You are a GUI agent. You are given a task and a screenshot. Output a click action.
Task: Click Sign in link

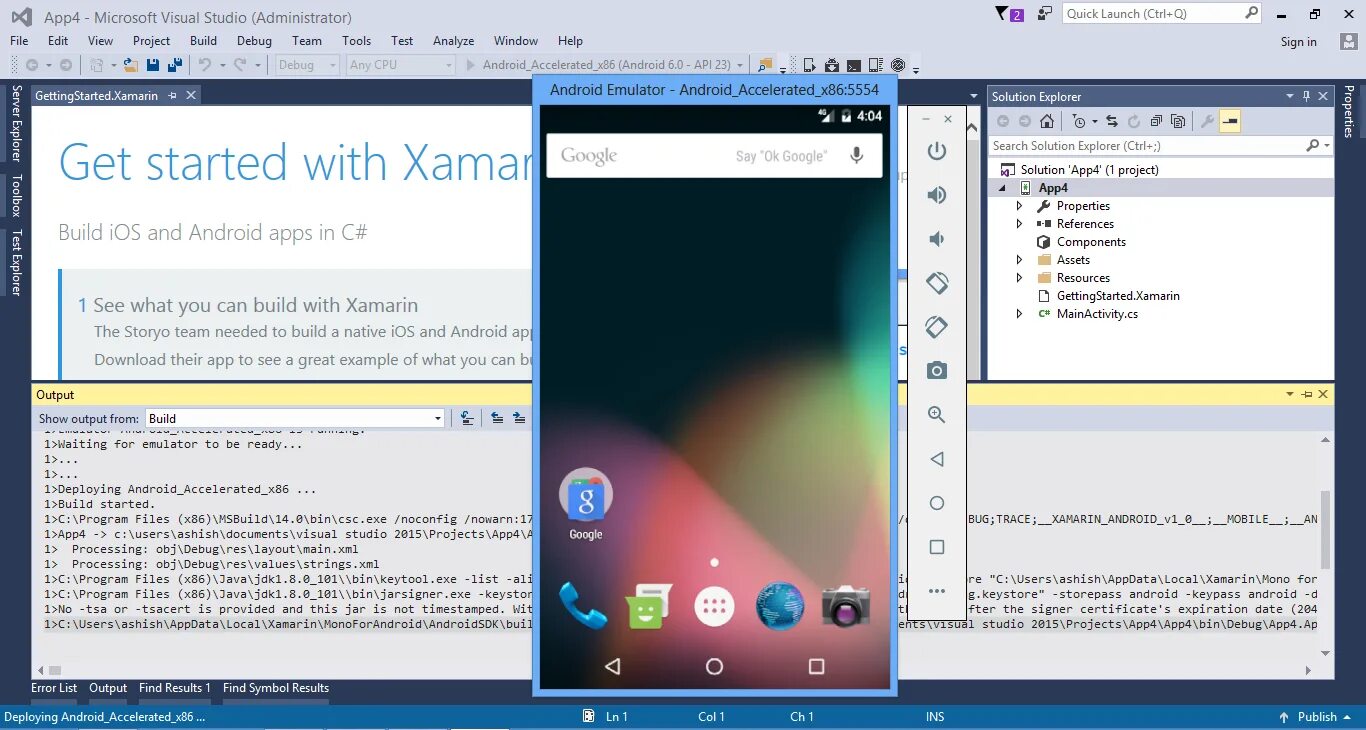pos(1298,42)
